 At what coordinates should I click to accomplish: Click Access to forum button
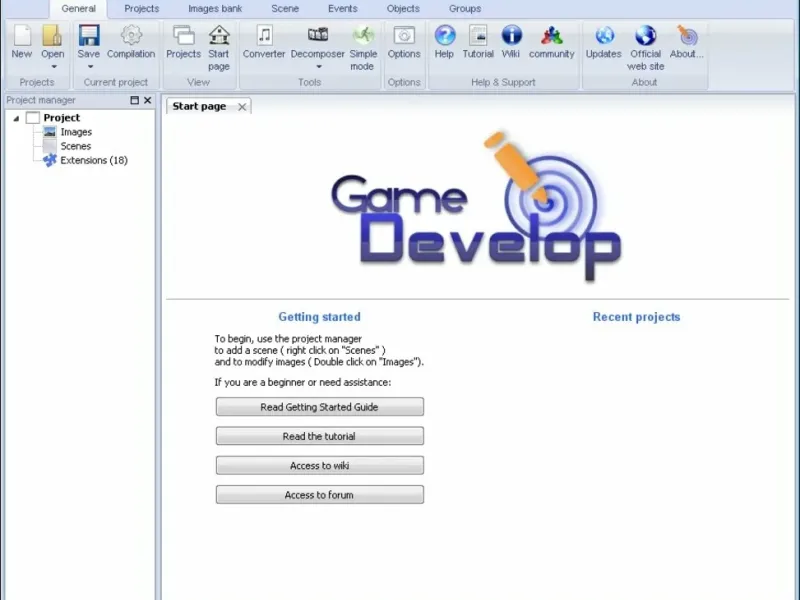(x=319, y=495)
